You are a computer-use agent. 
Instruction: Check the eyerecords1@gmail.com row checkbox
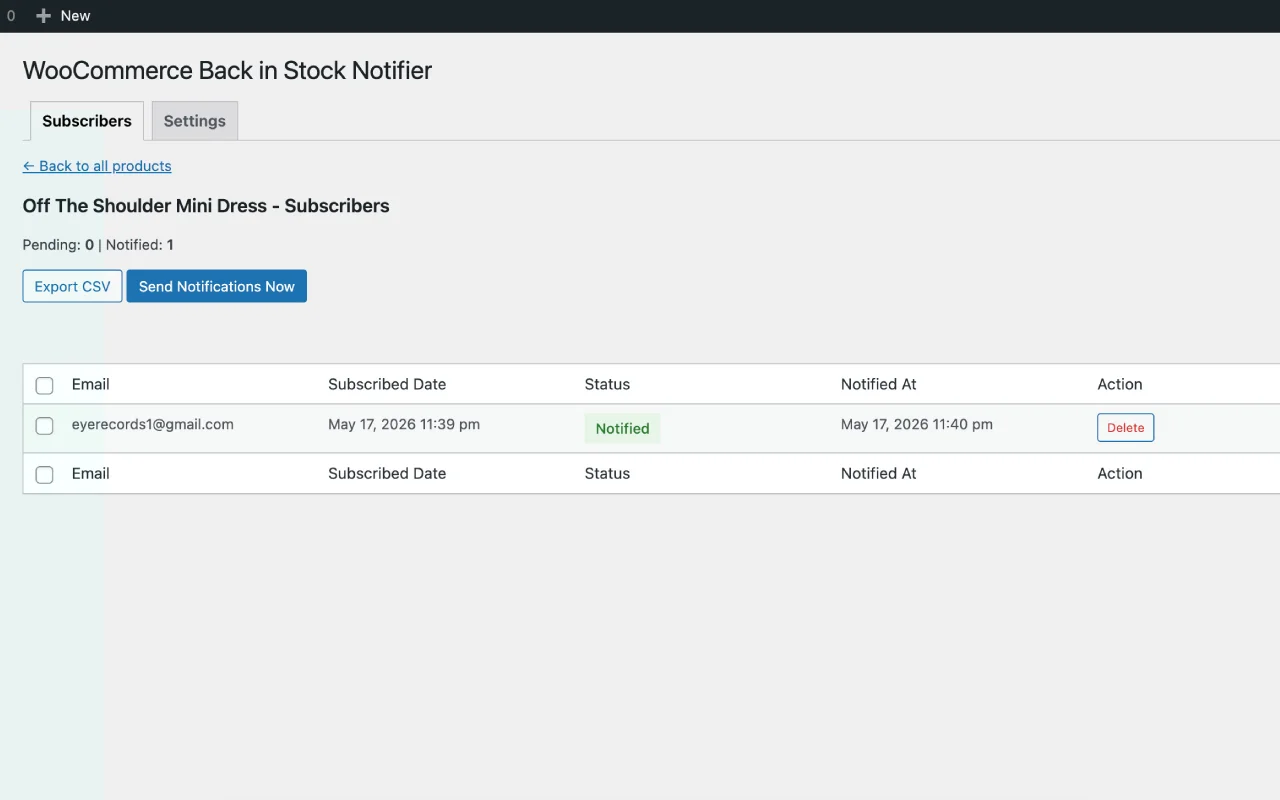coord(44,426)
